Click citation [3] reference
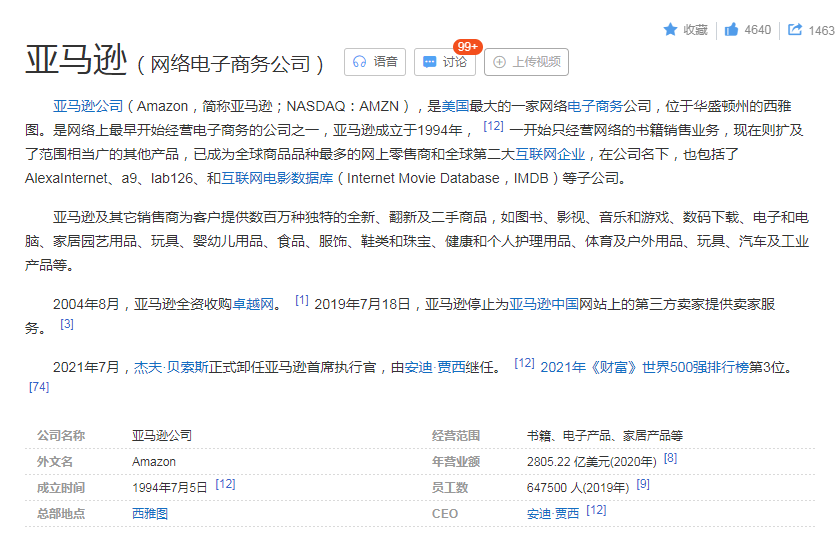This screenshot has width=838, height=545. point(67,323)
